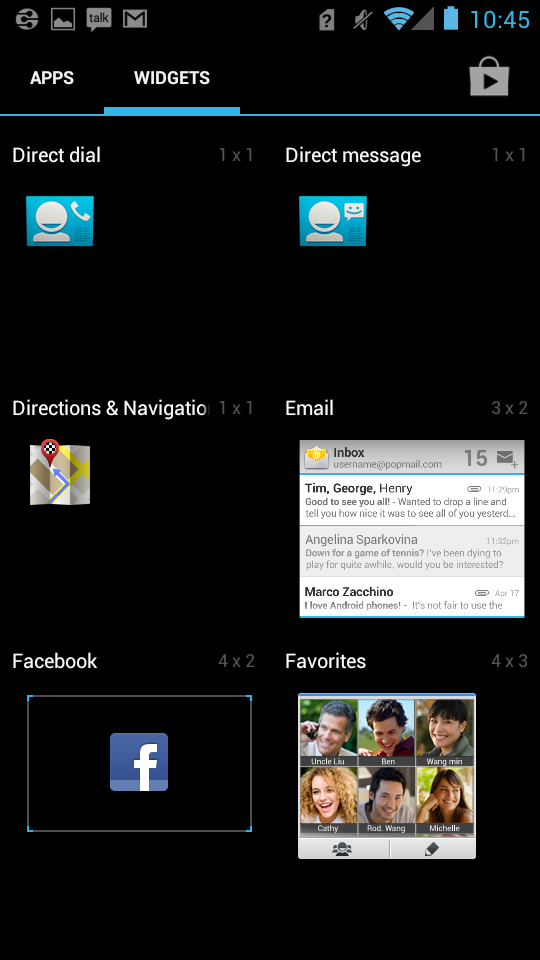Tap the Facebook logo widget preview
540x960 pixels.
coord(139,762)
